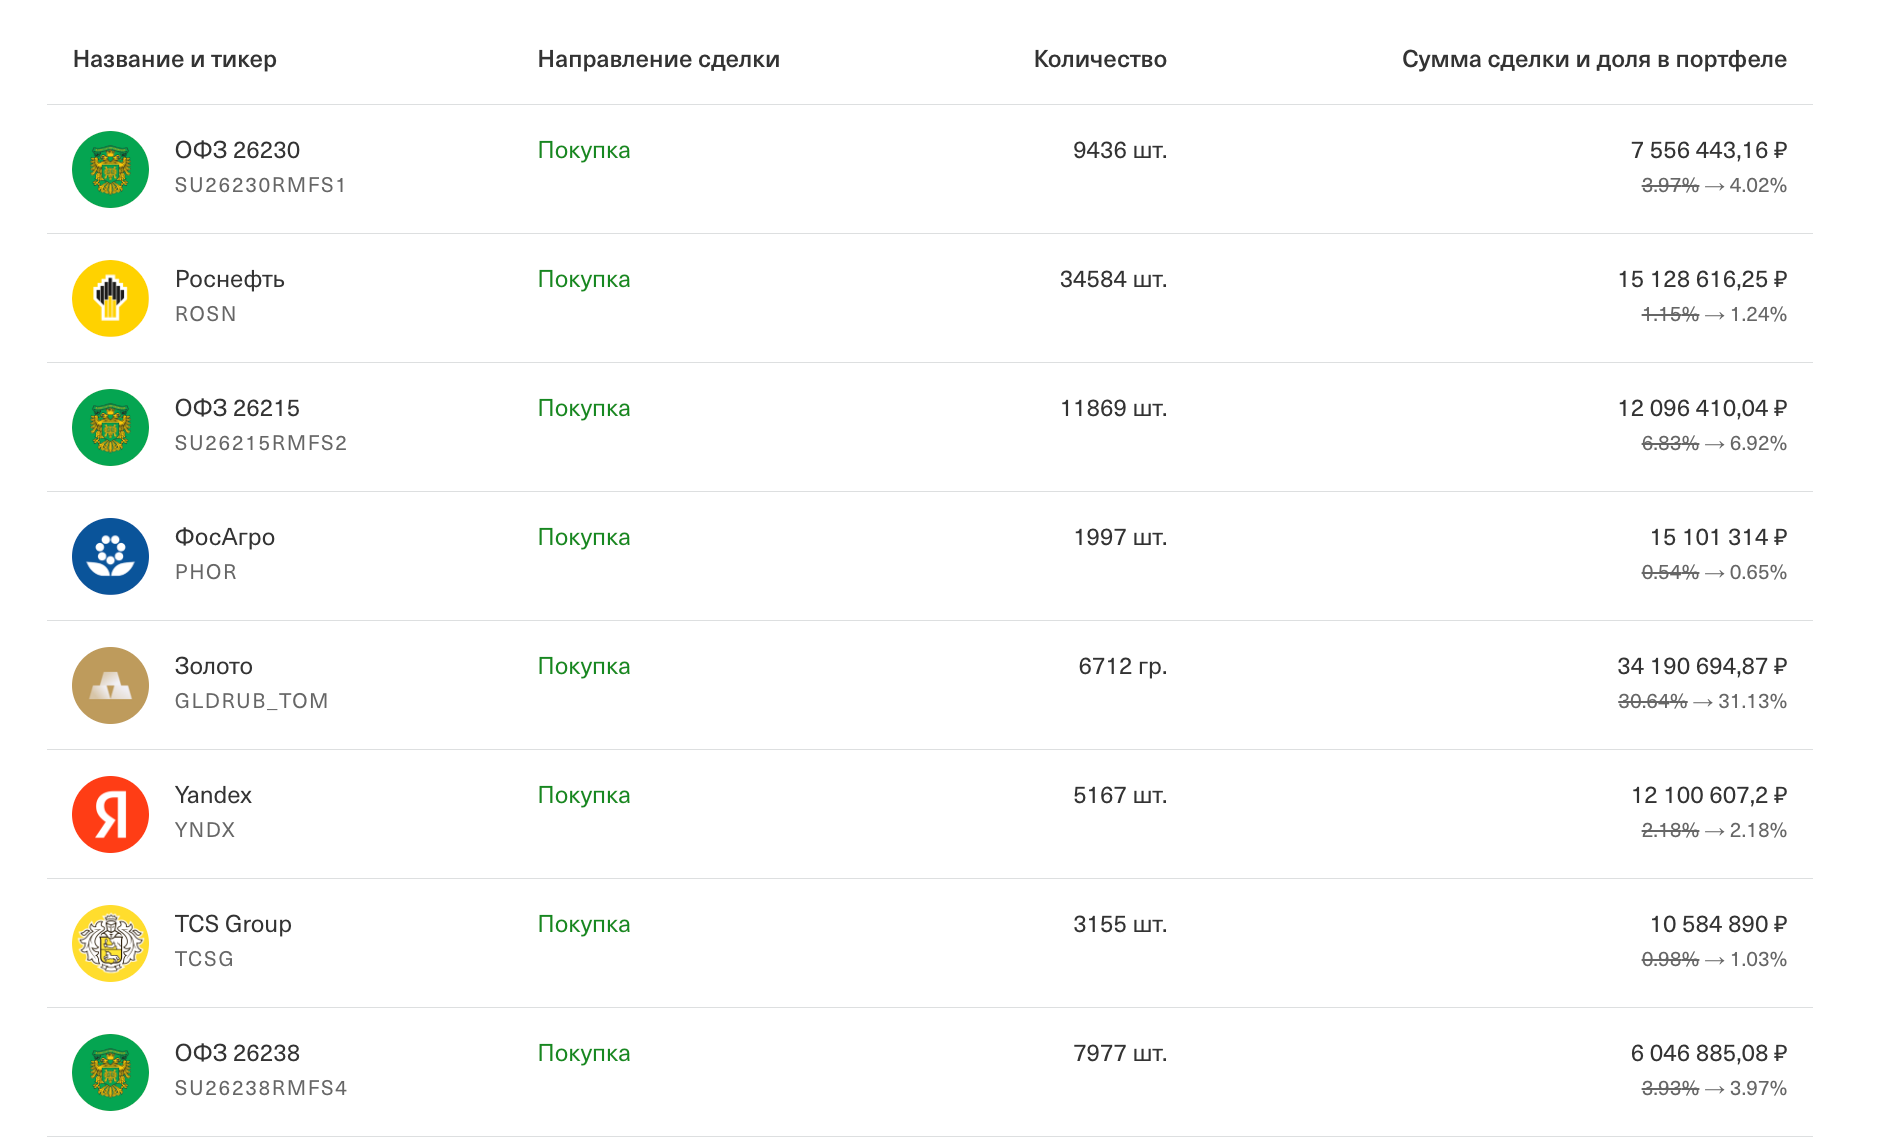Click the ФосАгро blue logo icon
1890x1148 pixels.
[110, 556]
